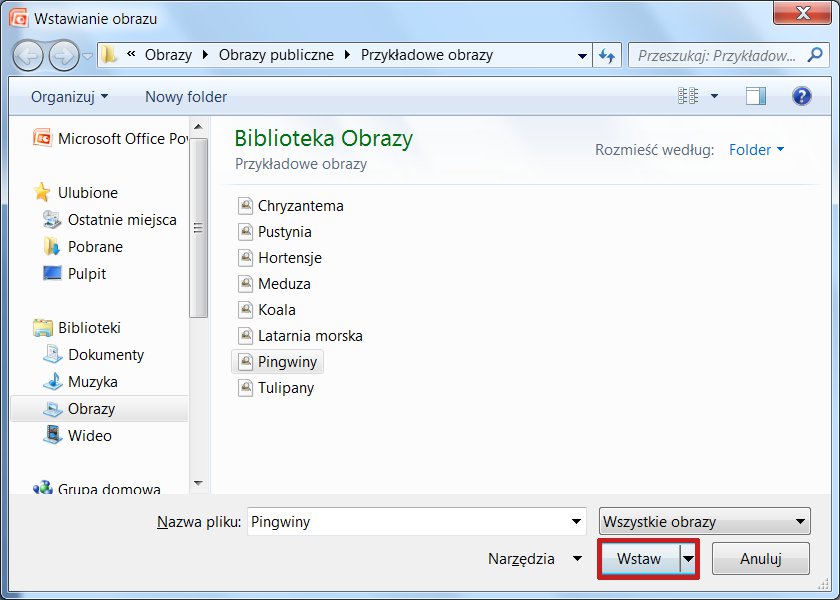This screenshot has height=600, width=840.
Task: Open the view options dropdown arrow
Action: (714, 96)
